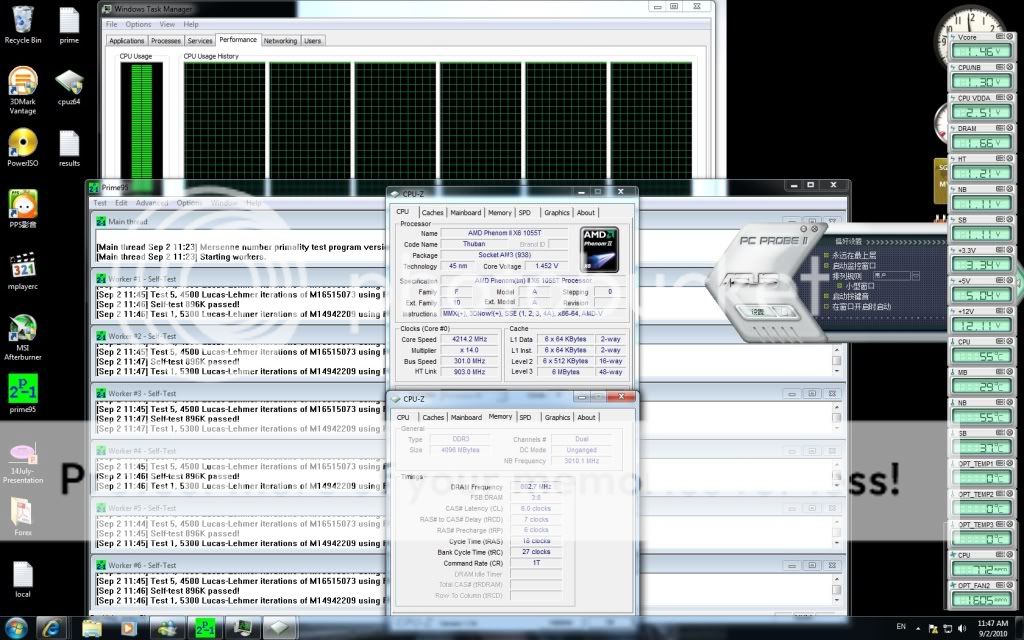Viewport: 1024px width, 640px height.
Task: Switch to the Processes tab in Task Manager
Action: tap(165, 41)
